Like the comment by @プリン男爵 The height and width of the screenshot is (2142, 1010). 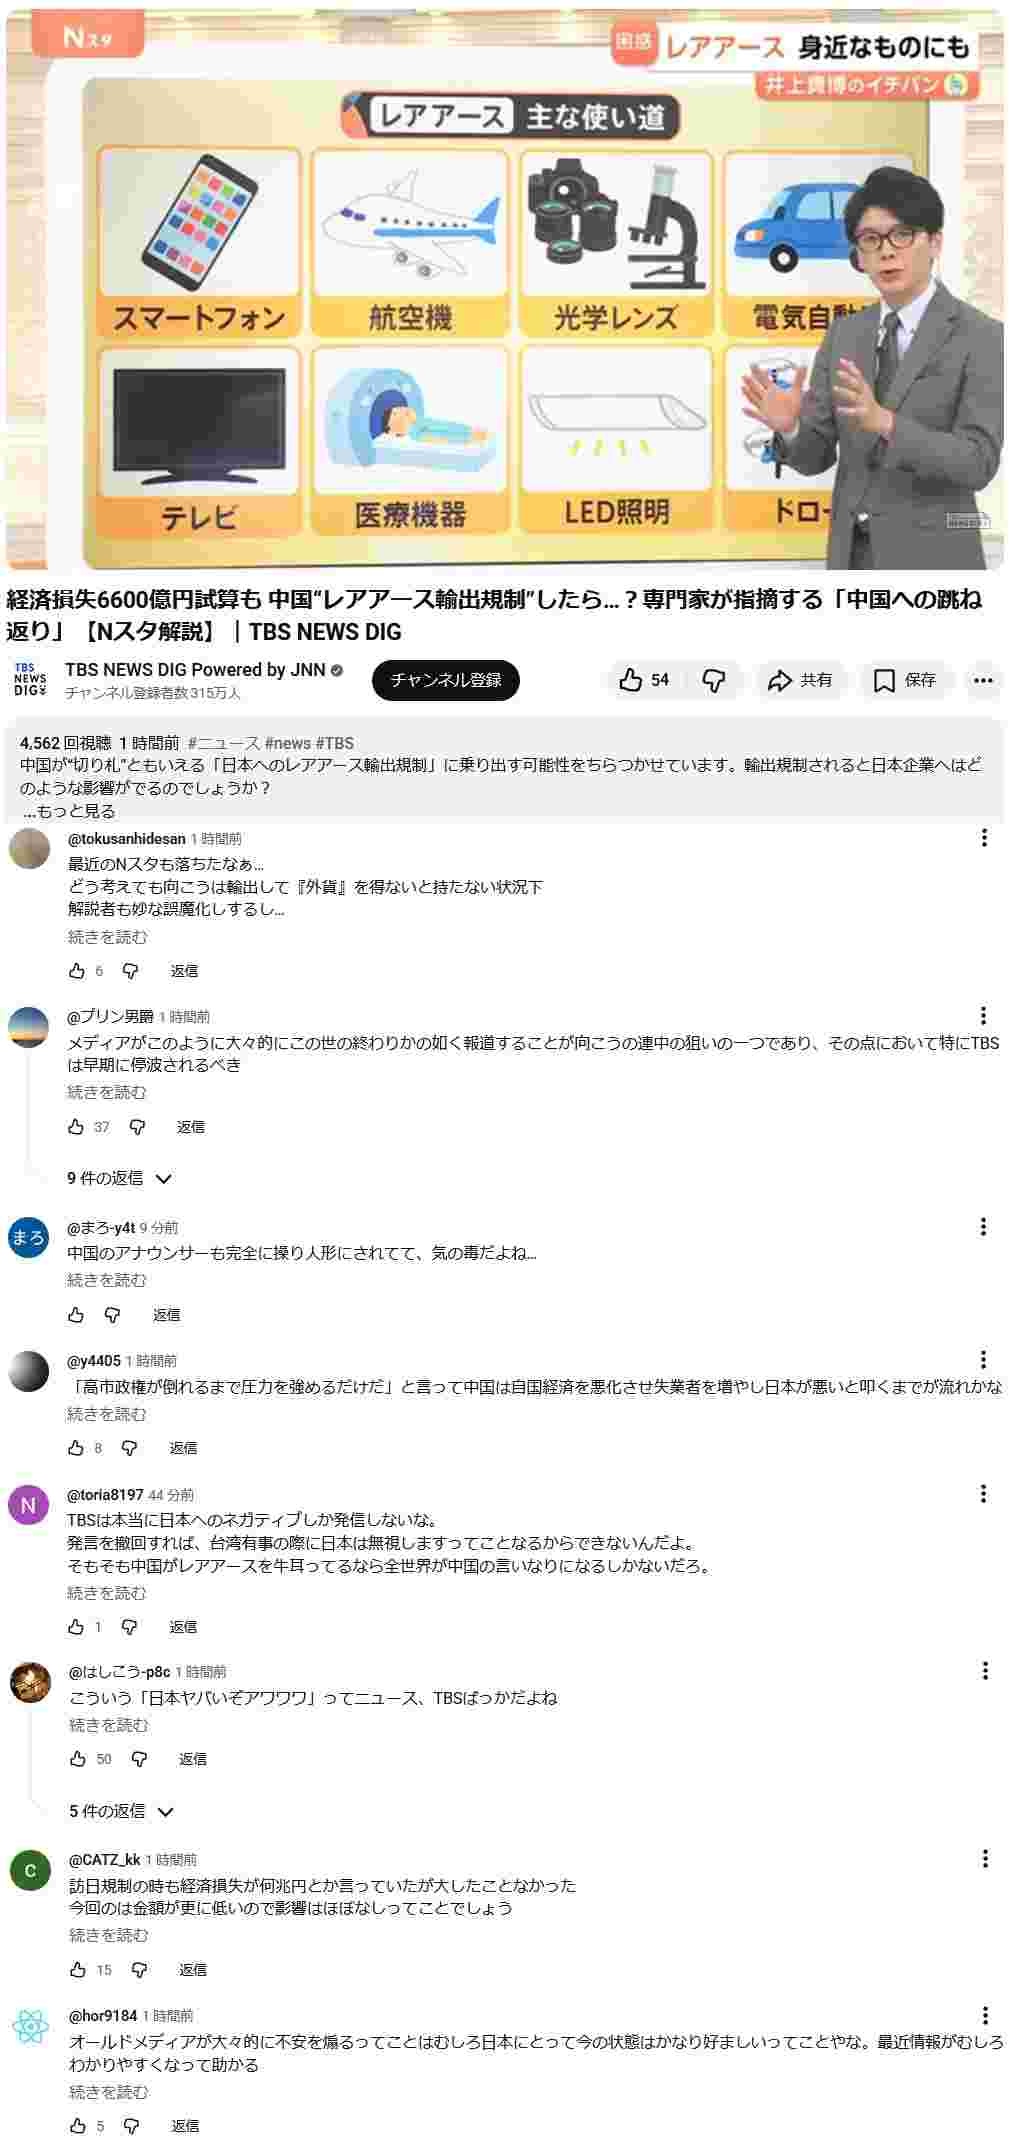pyautogui.click(x=76, y=1127)
